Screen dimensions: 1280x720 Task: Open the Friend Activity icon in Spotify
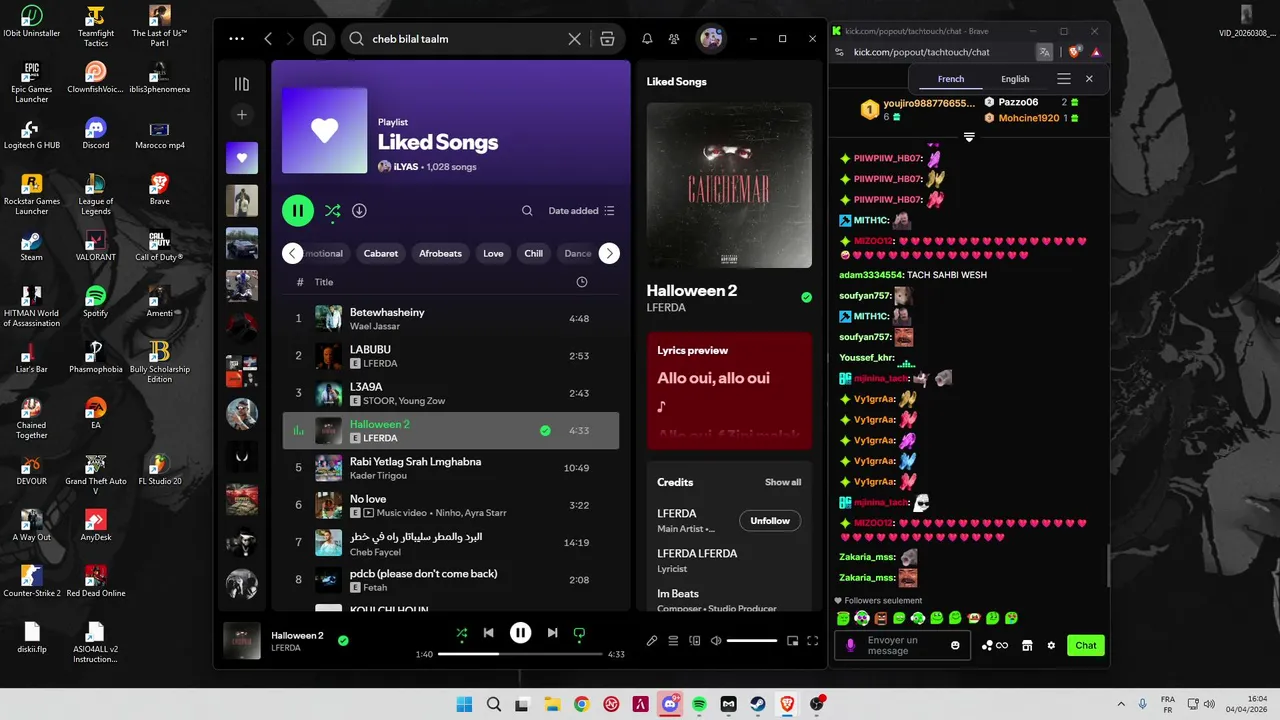674,39
